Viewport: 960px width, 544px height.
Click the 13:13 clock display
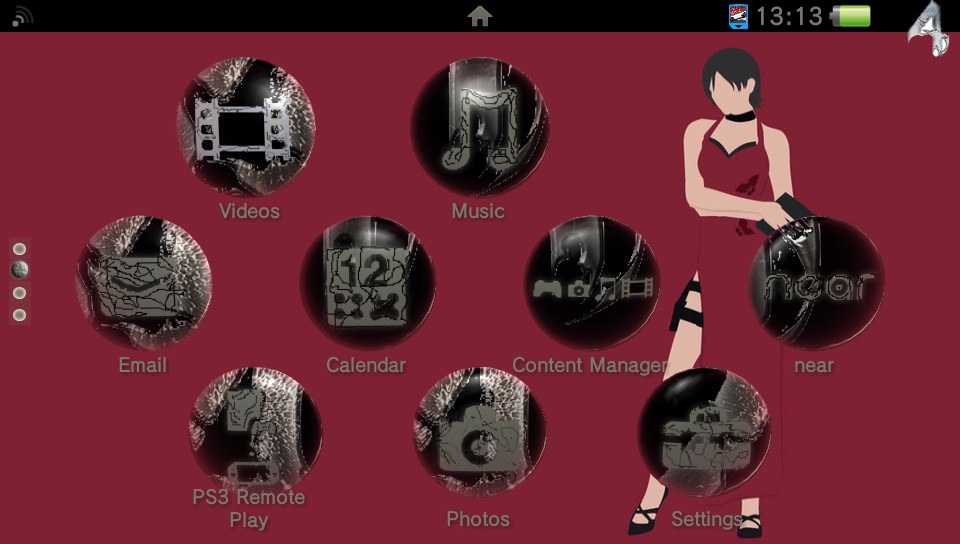point(790,16)
